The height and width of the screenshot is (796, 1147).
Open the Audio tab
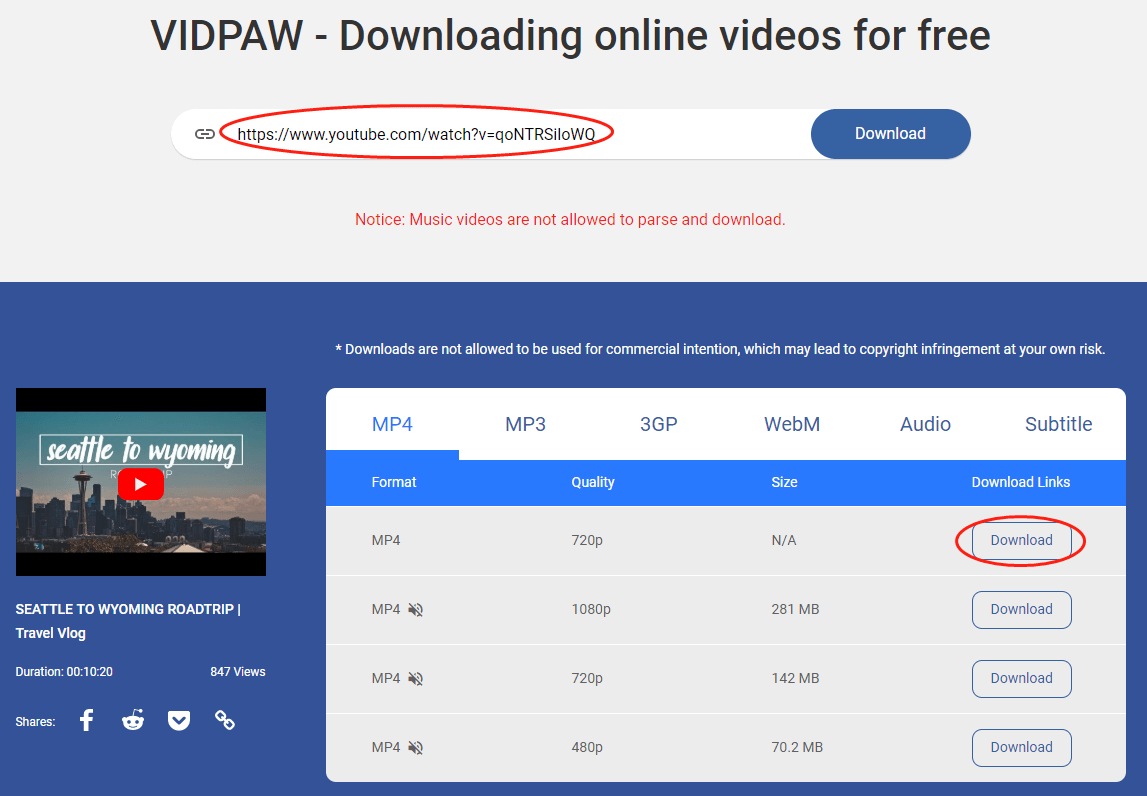coord(925,424)
